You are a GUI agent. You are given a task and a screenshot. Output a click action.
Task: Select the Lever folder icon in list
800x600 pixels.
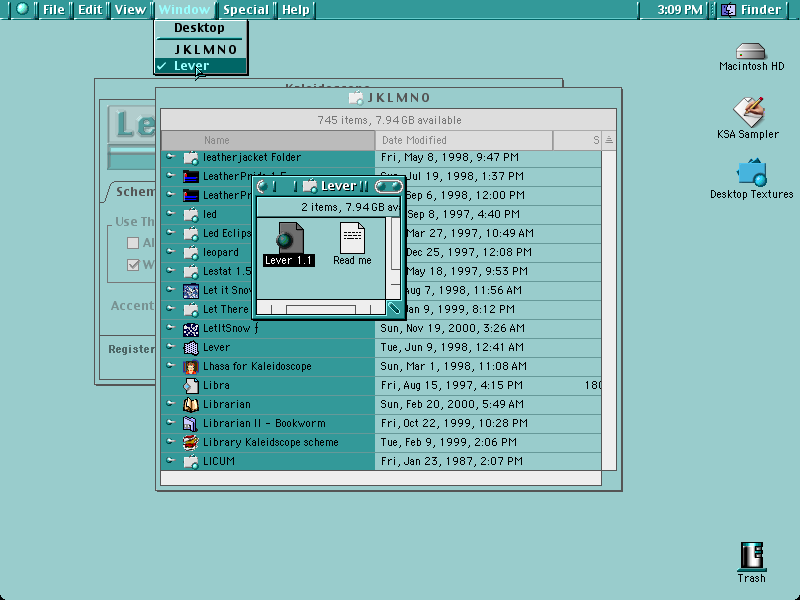(x=191, y=348)
